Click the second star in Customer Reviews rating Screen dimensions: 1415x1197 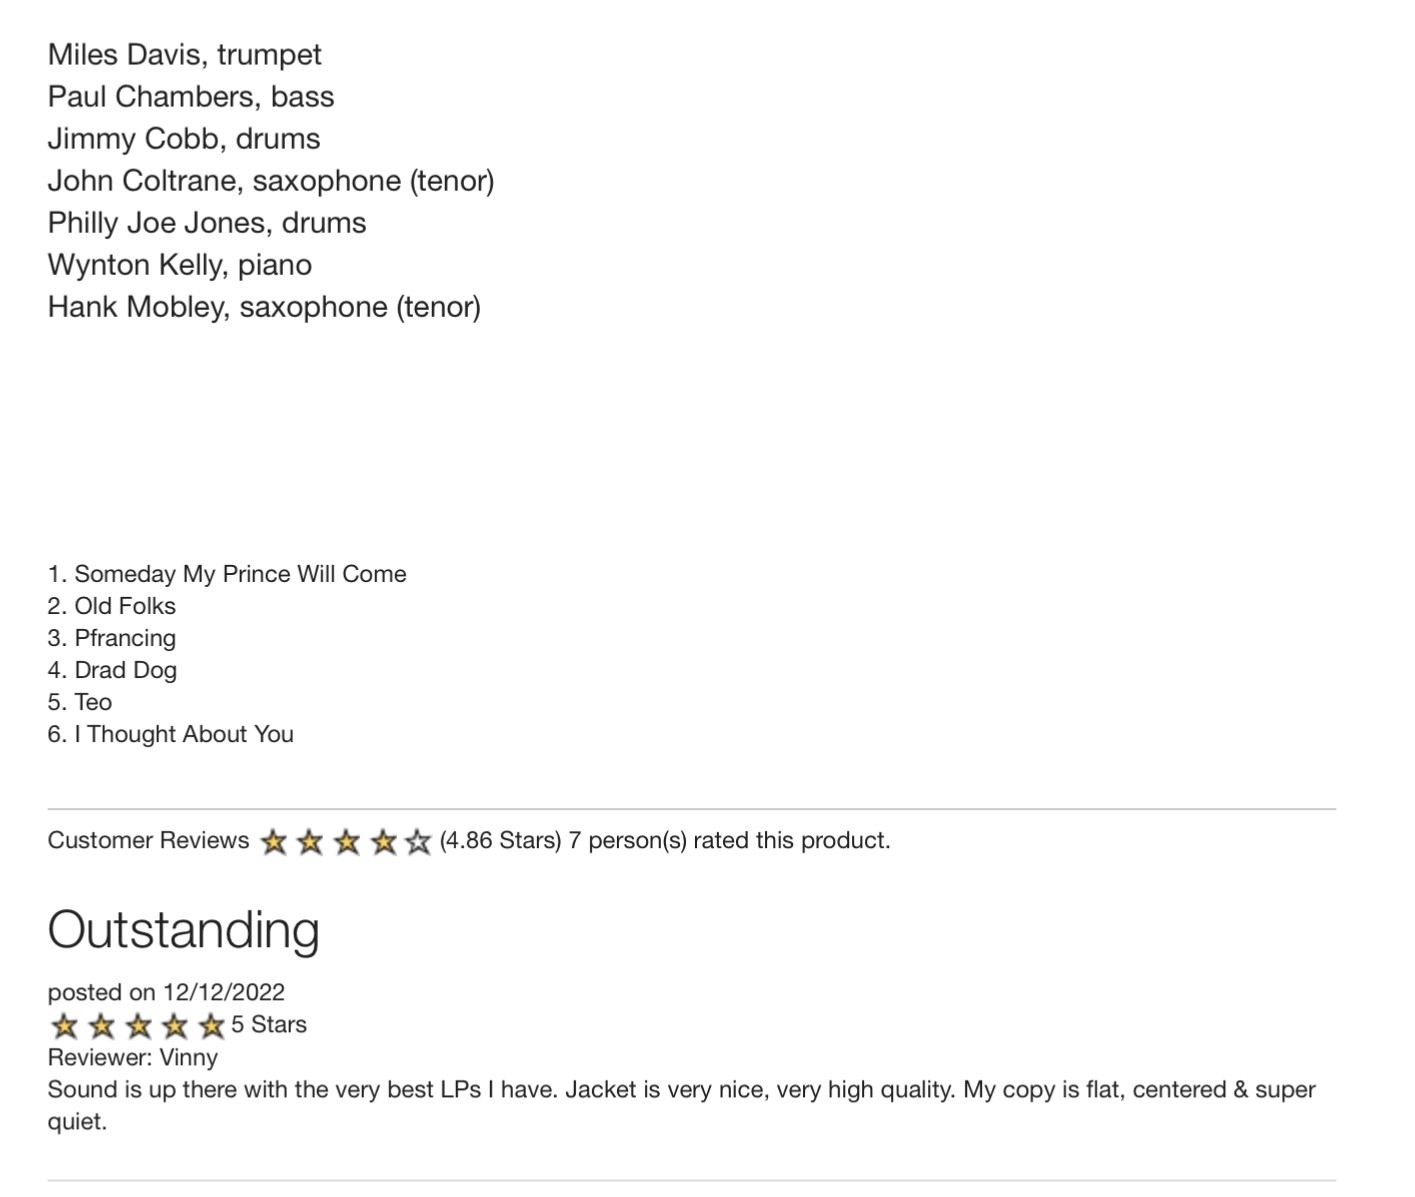pos(311,842)
